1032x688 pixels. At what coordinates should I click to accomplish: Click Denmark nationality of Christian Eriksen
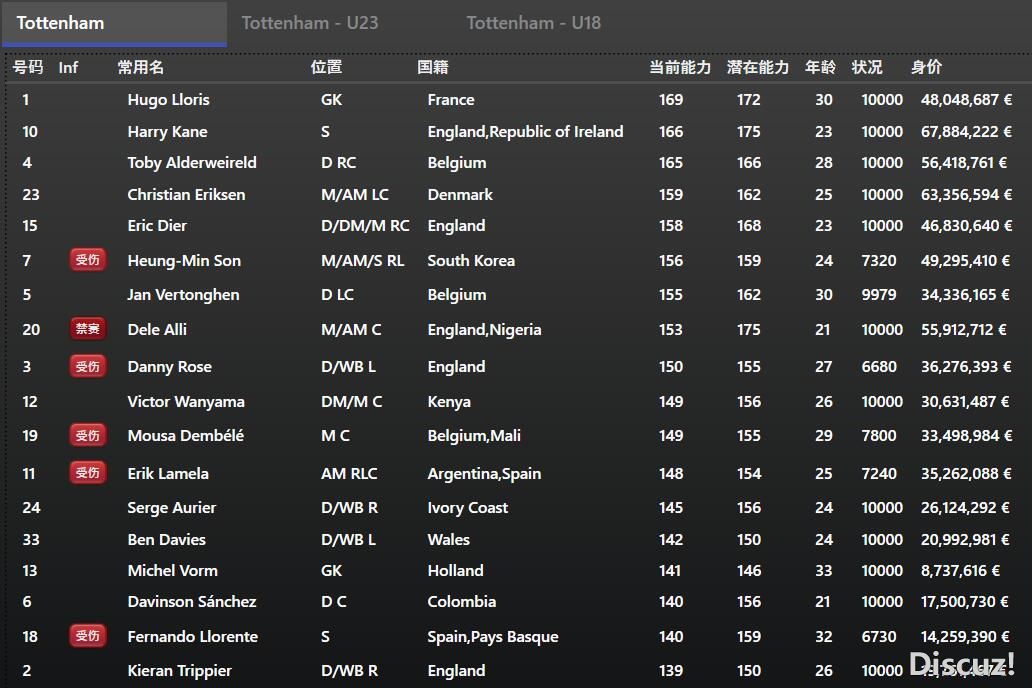click(x=460, y=195)
